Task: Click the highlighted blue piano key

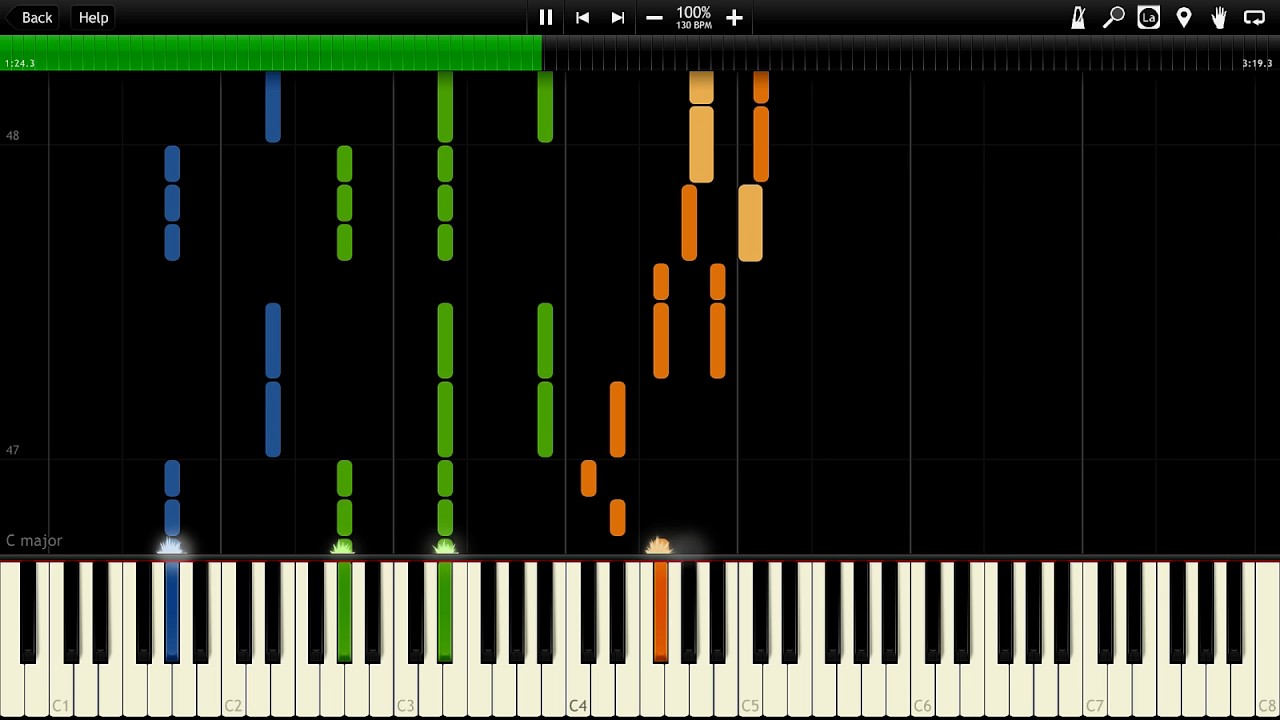Action: (172, 612)
